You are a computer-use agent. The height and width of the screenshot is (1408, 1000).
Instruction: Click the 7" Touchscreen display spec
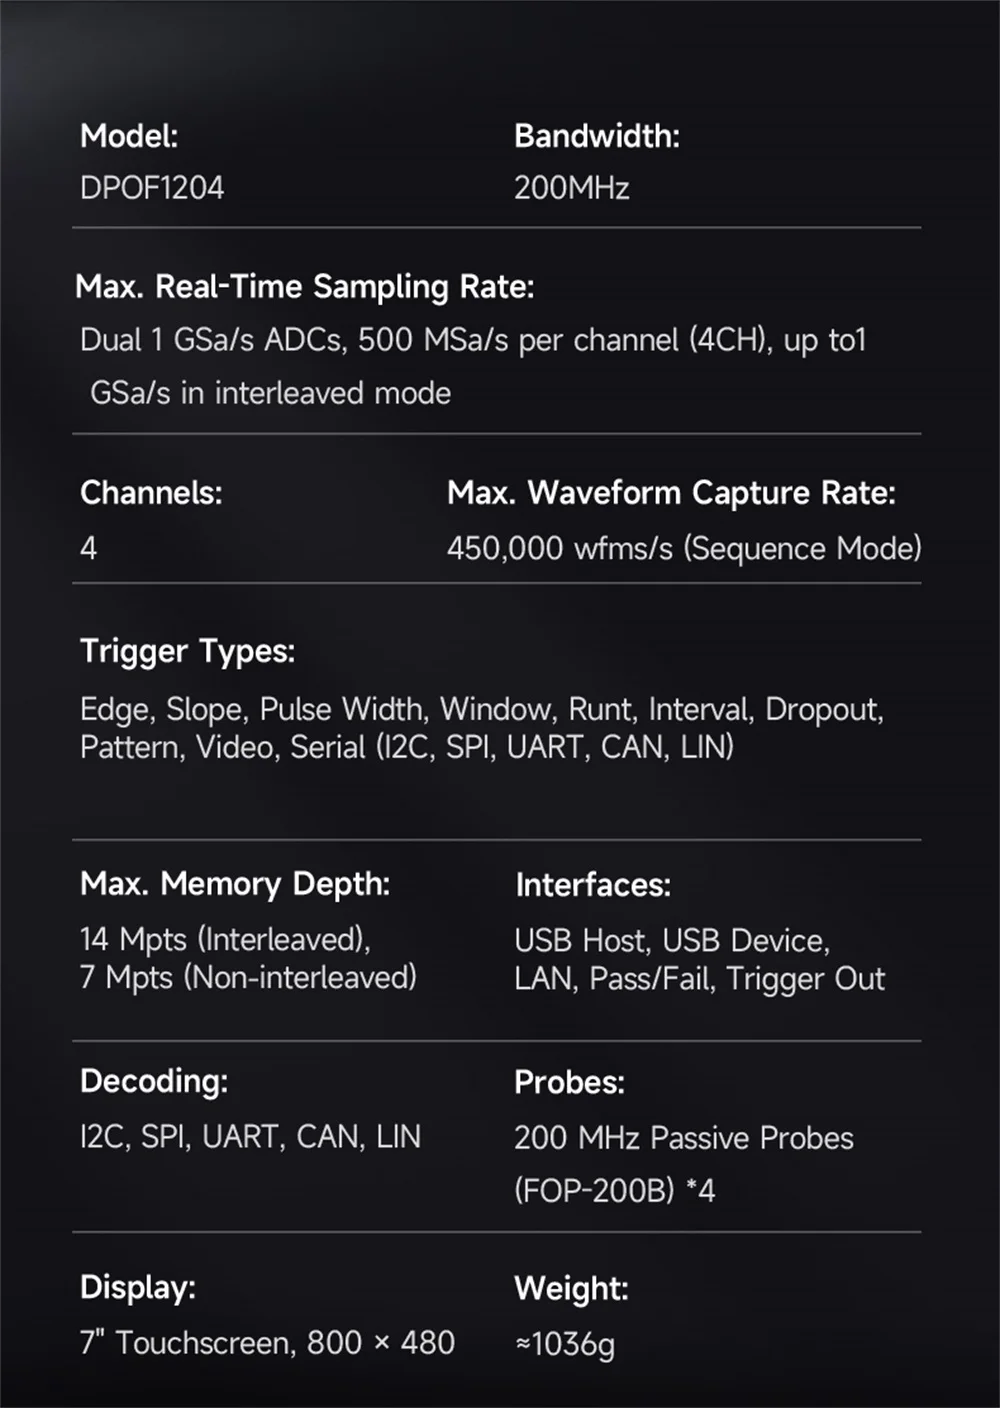[x=267, y=1342]
